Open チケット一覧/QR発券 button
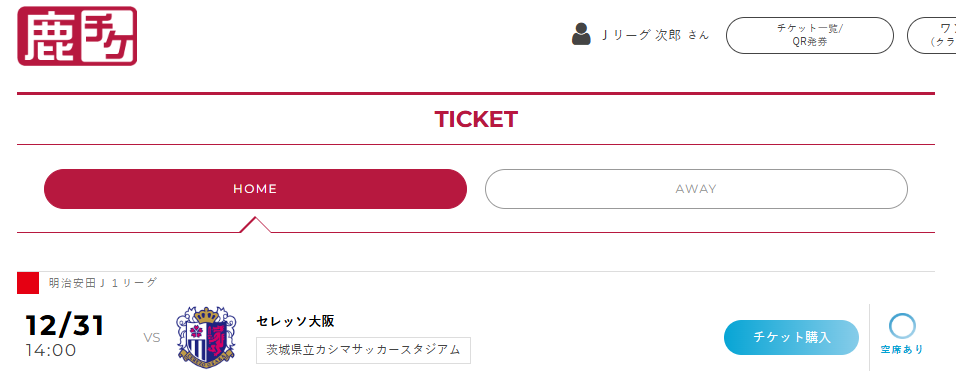The width and height of the screenshot is (956, 380). click(810, 35)
